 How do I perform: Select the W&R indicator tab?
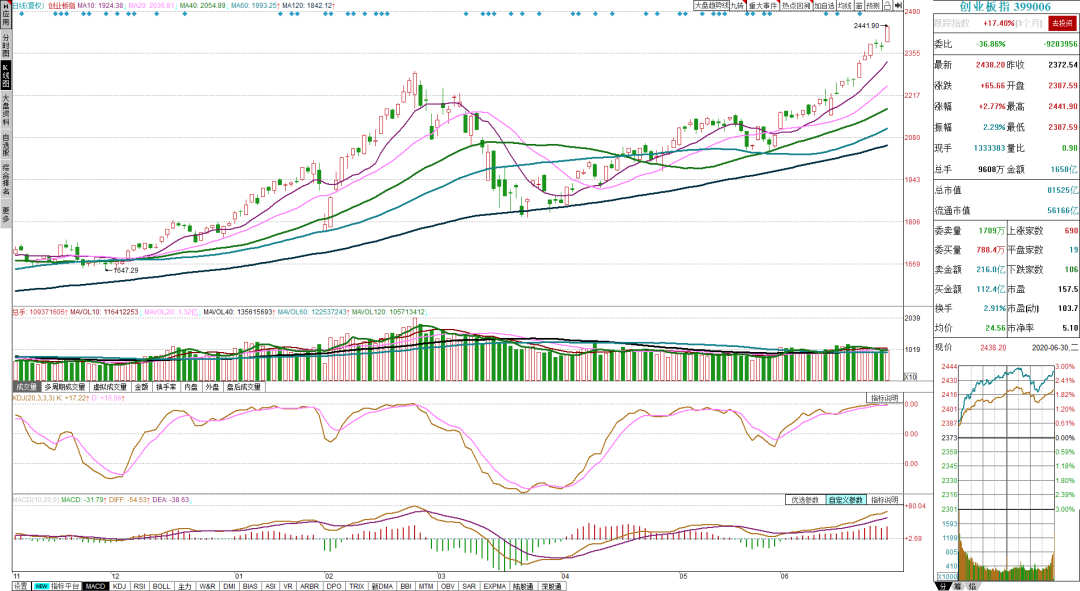[x=207, y=586]
